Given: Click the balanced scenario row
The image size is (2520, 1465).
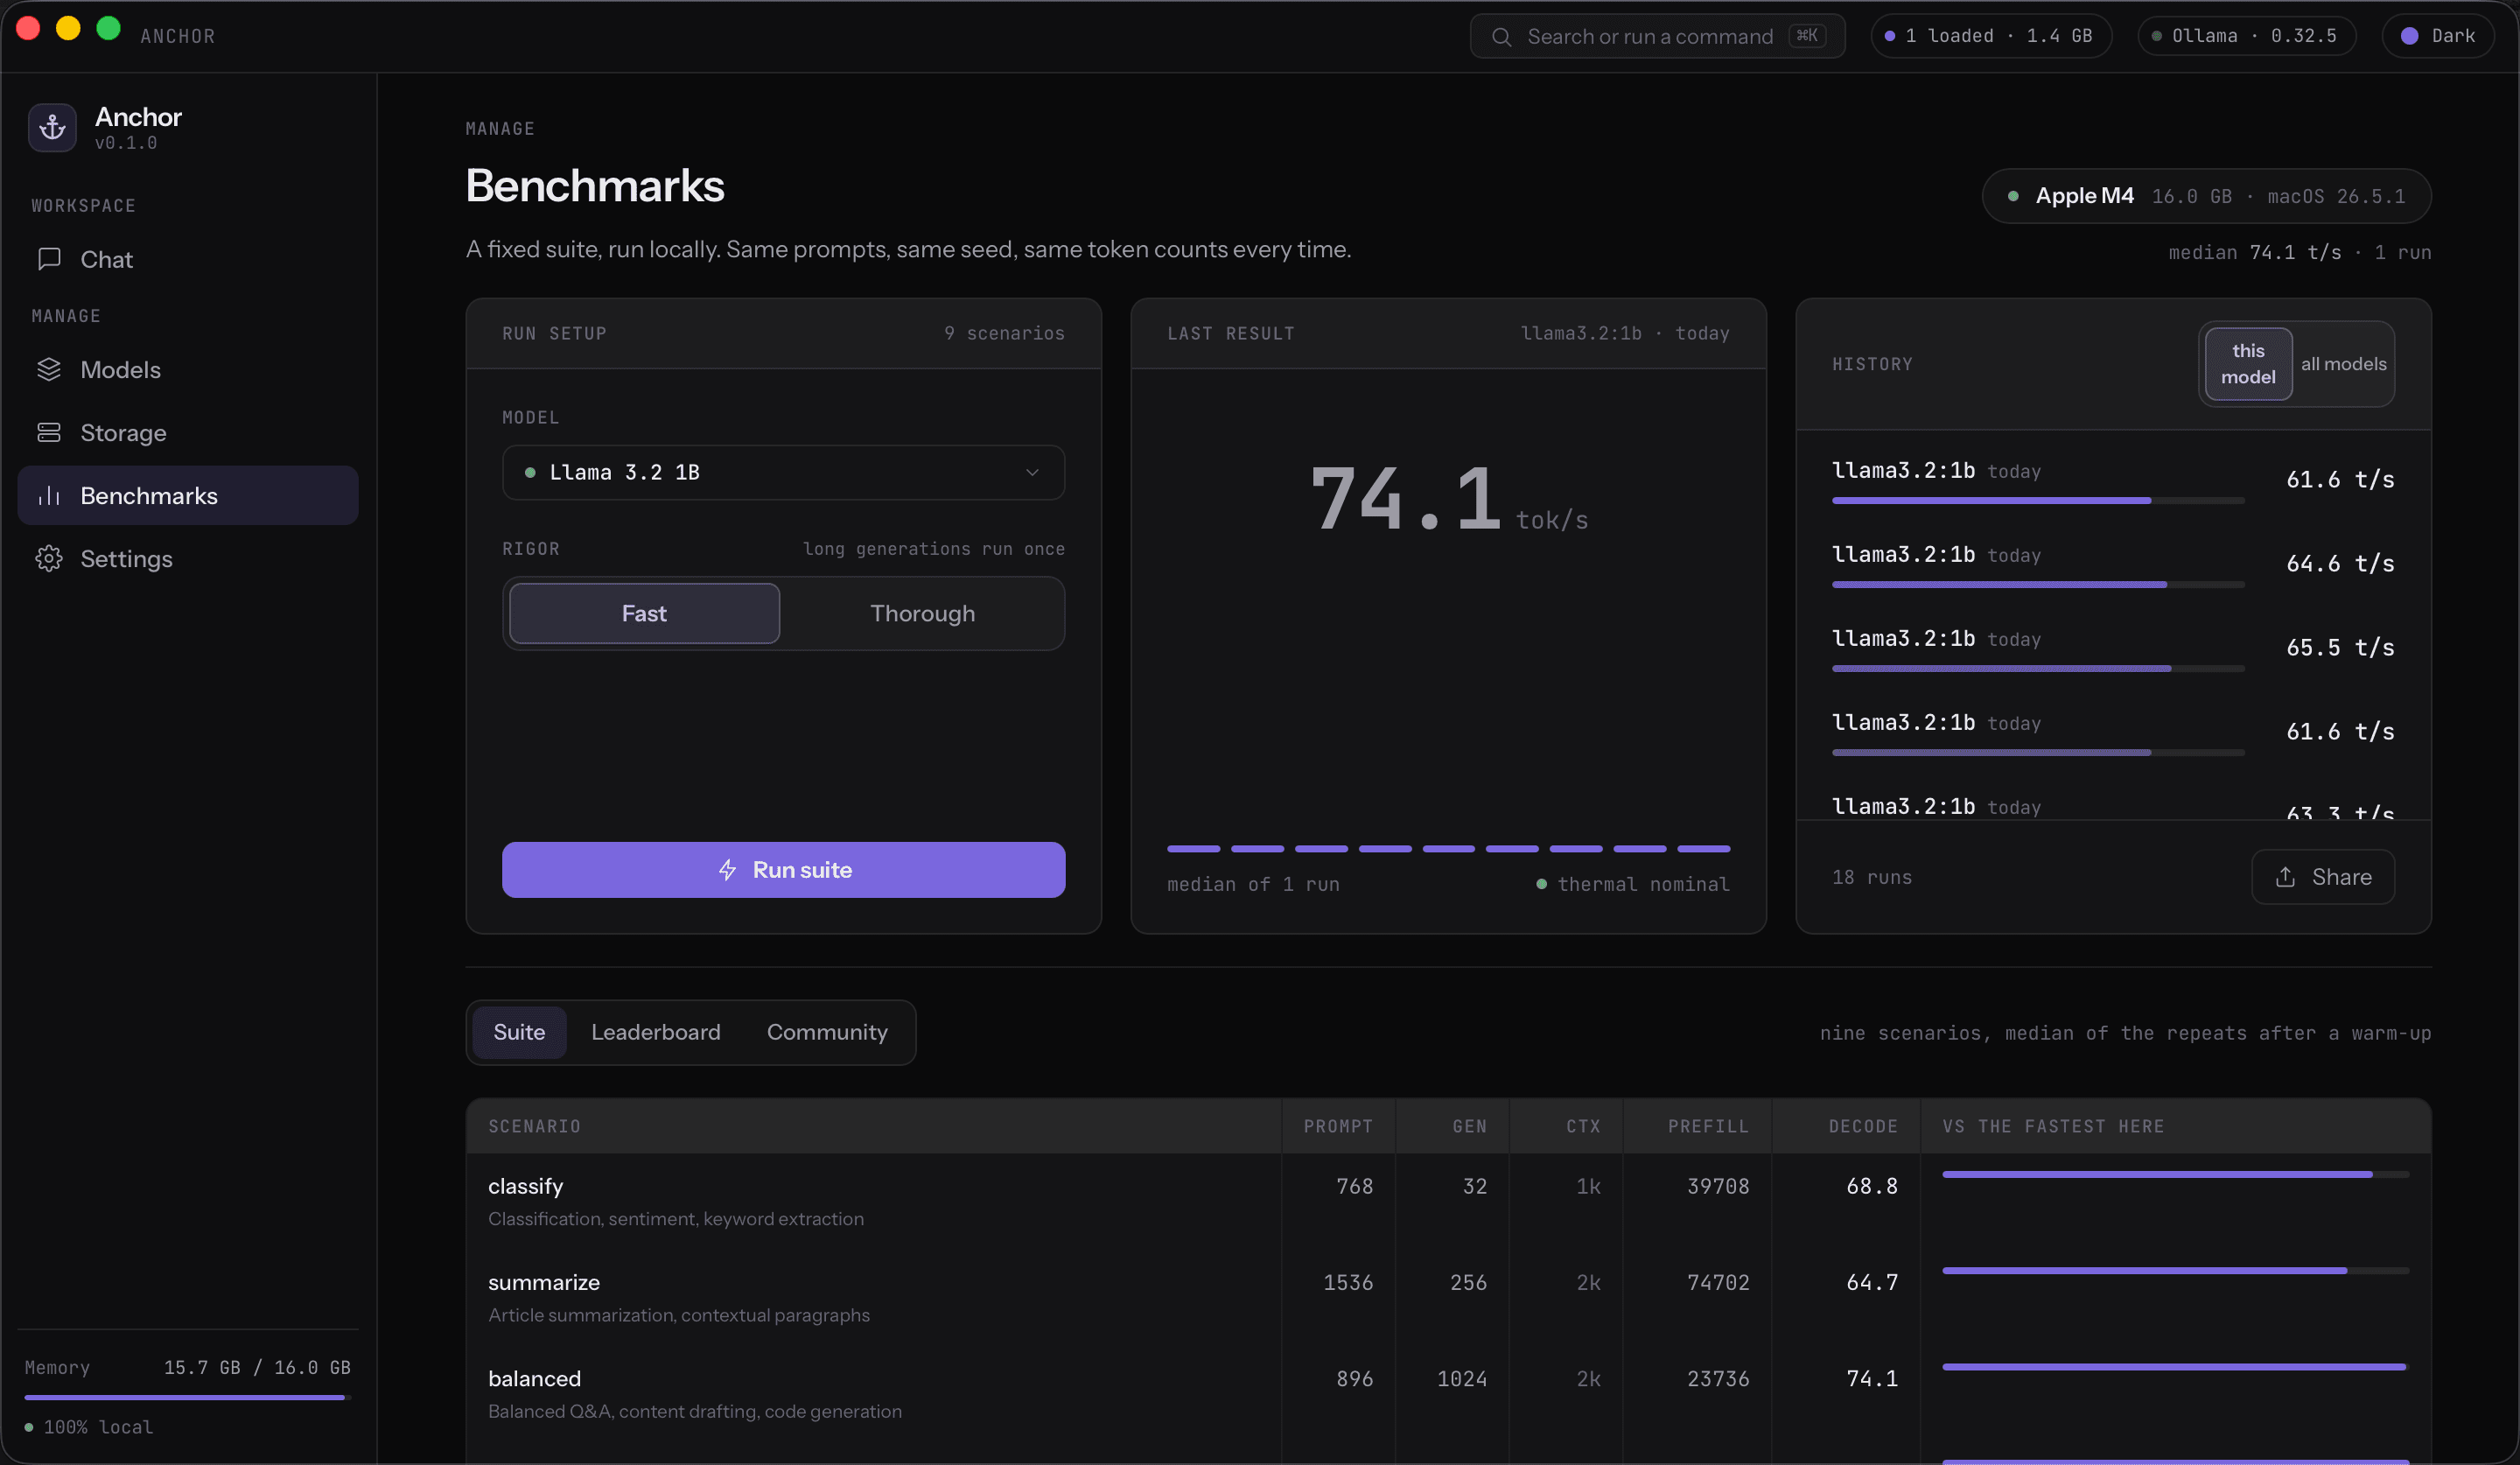Looking at the screenshot, I should coord(1448,1393).
